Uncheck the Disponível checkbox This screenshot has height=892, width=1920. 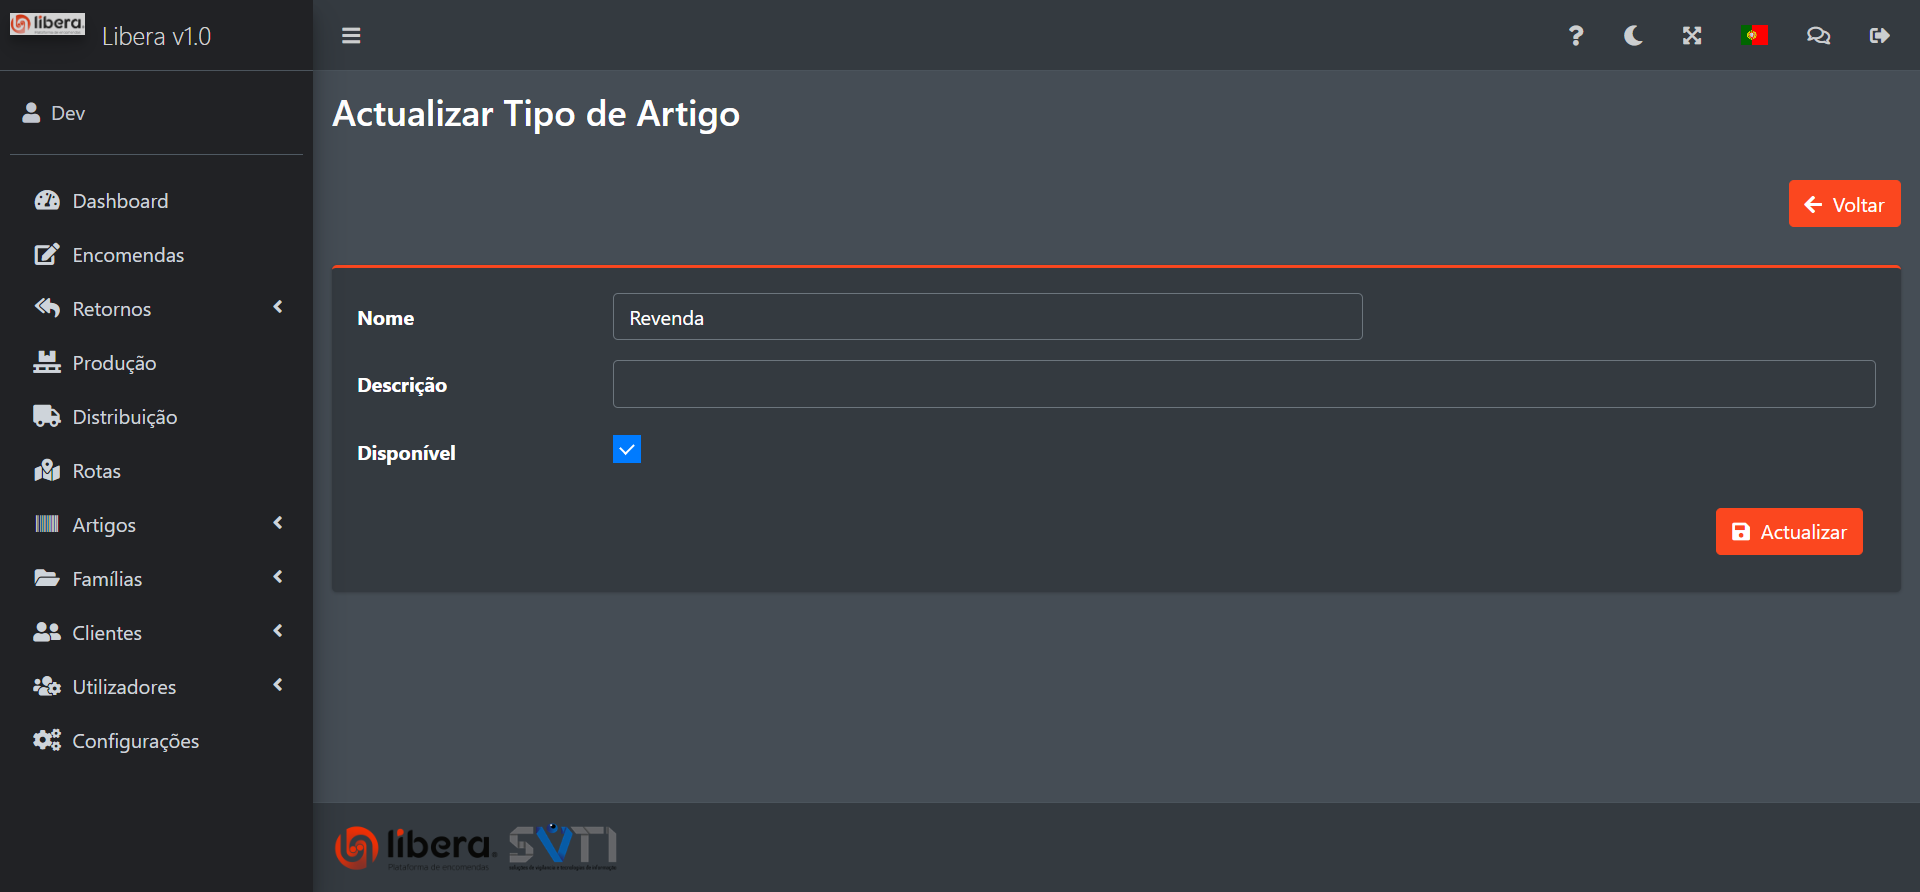pos(627,450)
